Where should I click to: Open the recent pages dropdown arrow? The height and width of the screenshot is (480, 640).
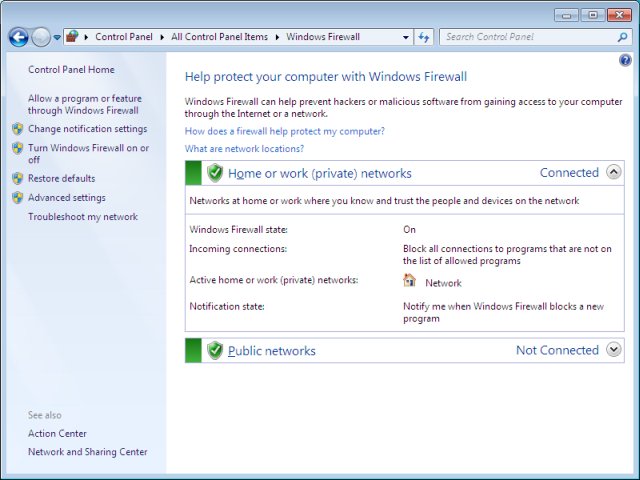tap(57, 38)
